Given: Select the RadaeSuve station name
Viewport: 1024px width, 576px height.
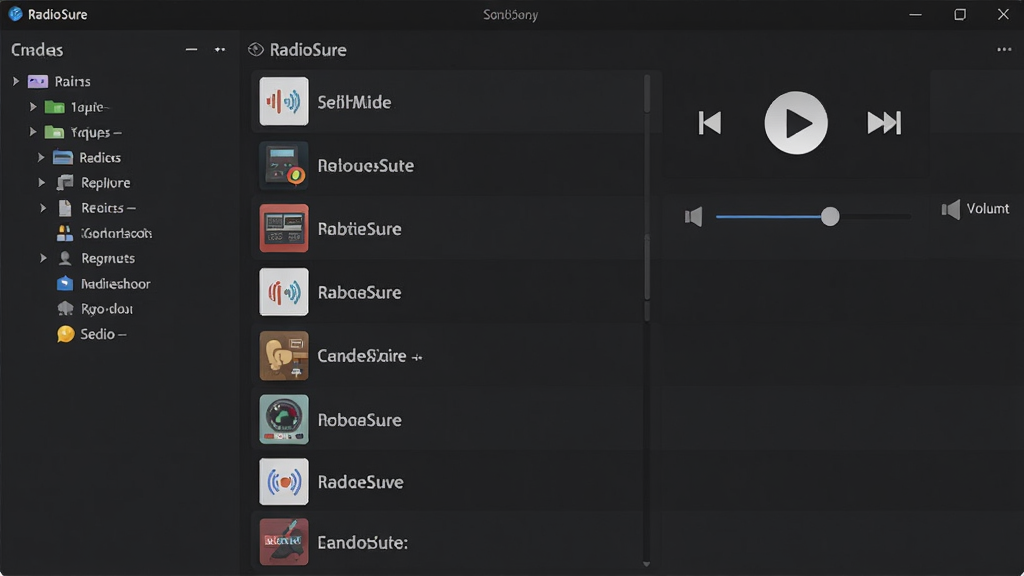Looking at the screenshot, I should [x=360, y=482].
